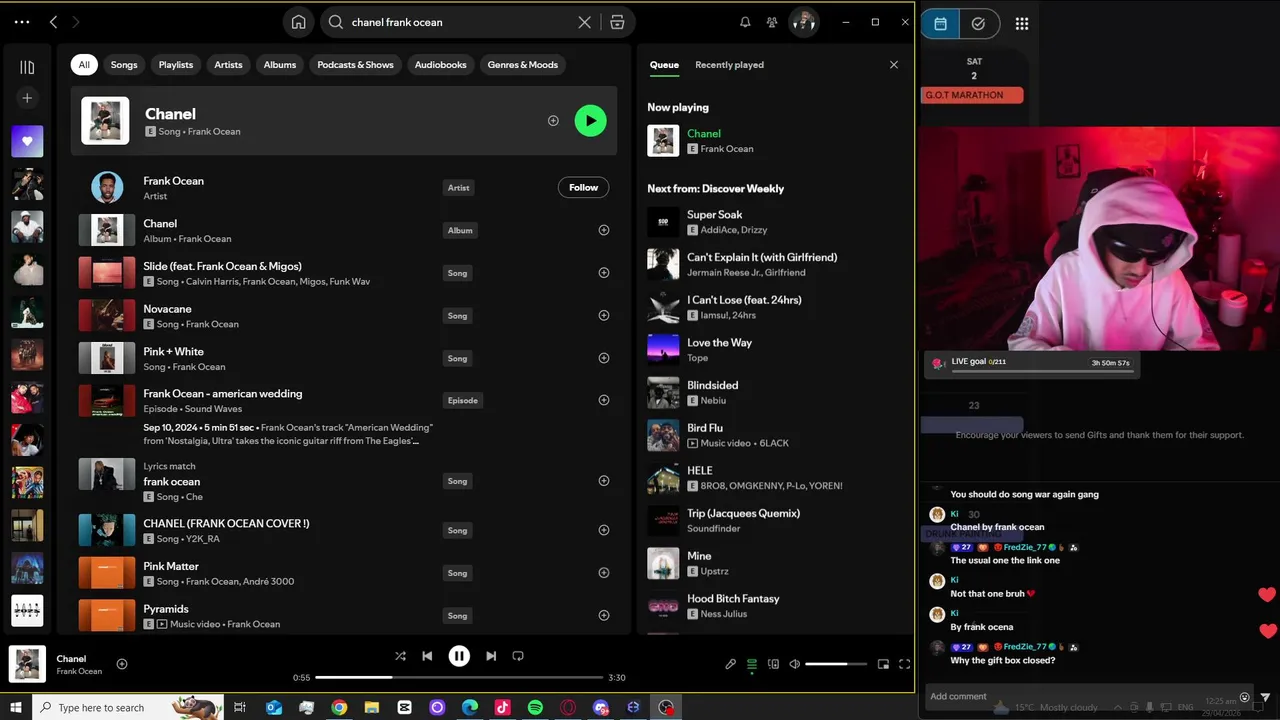Filter results by Genres & Moods
Image resolution: width=1280 pixels, height=720 pixels.
coord(523,65)
